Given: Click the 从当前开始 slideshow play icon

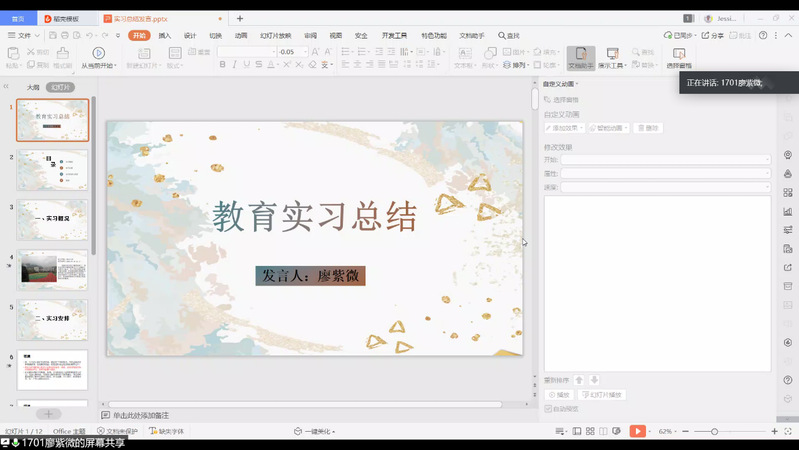Looking at the screenshot, I should 98,53.
